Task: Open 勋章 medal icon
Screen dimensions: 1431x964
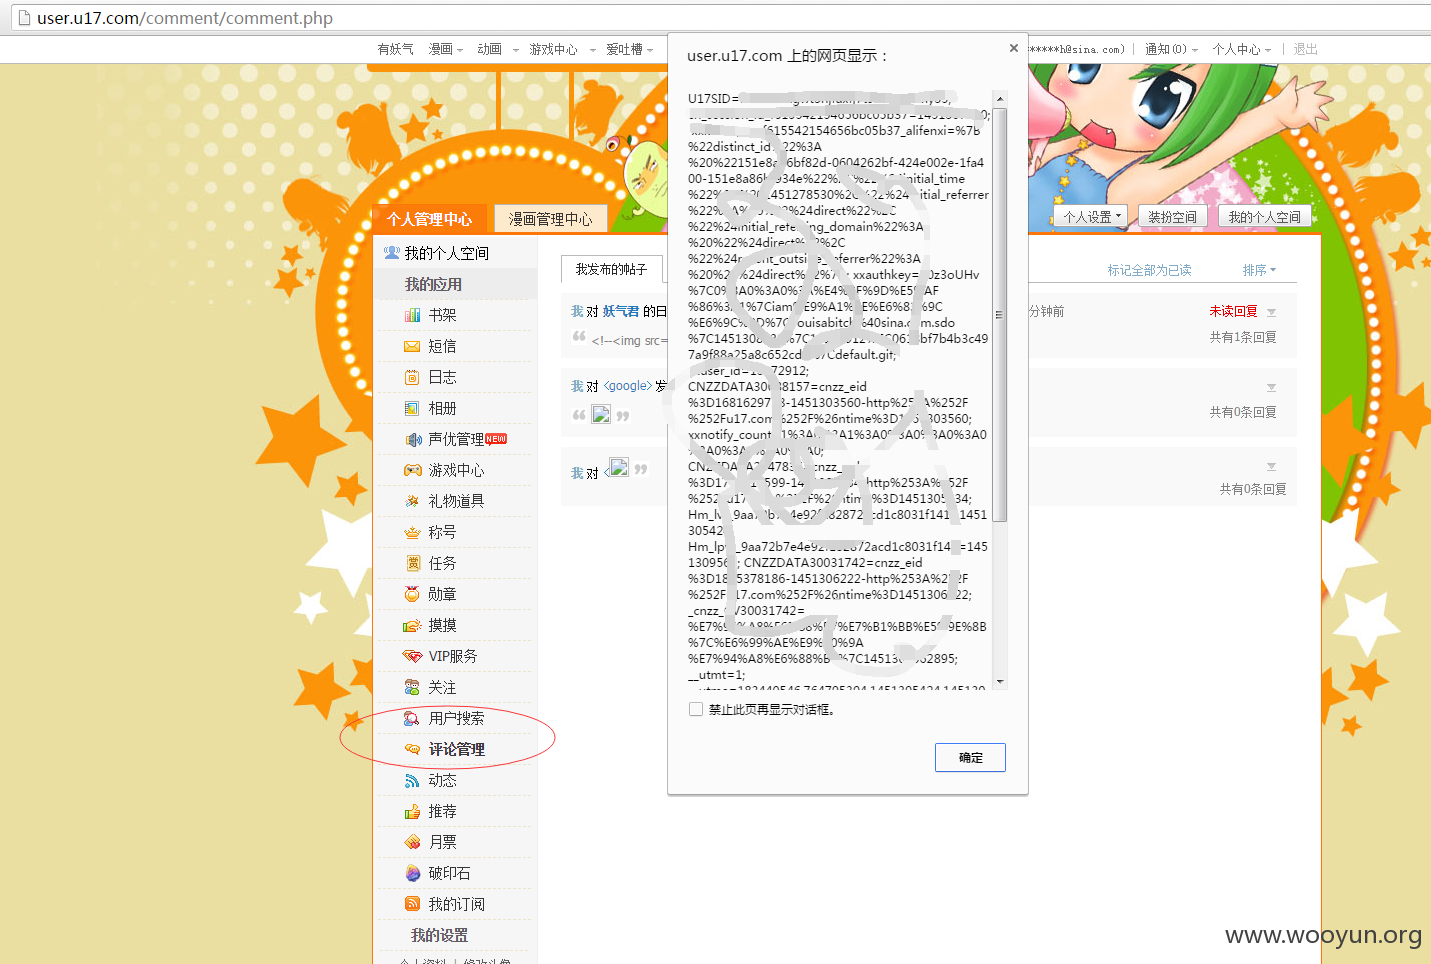Action: point(412,594)
